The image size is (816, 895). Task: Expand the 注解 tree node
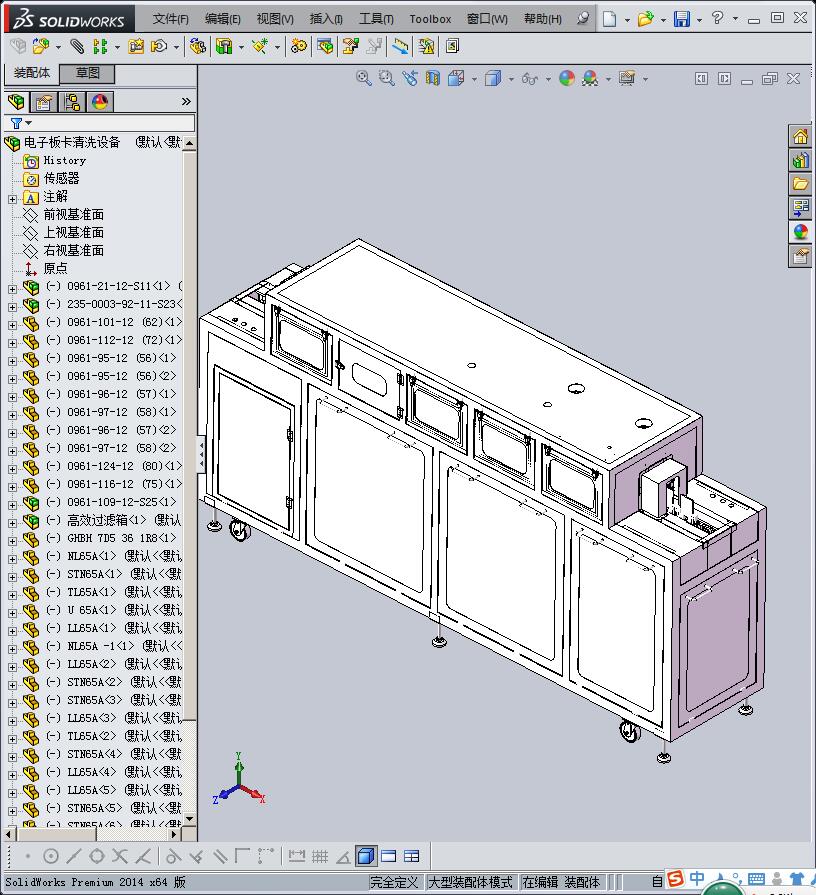click(13, 199)
